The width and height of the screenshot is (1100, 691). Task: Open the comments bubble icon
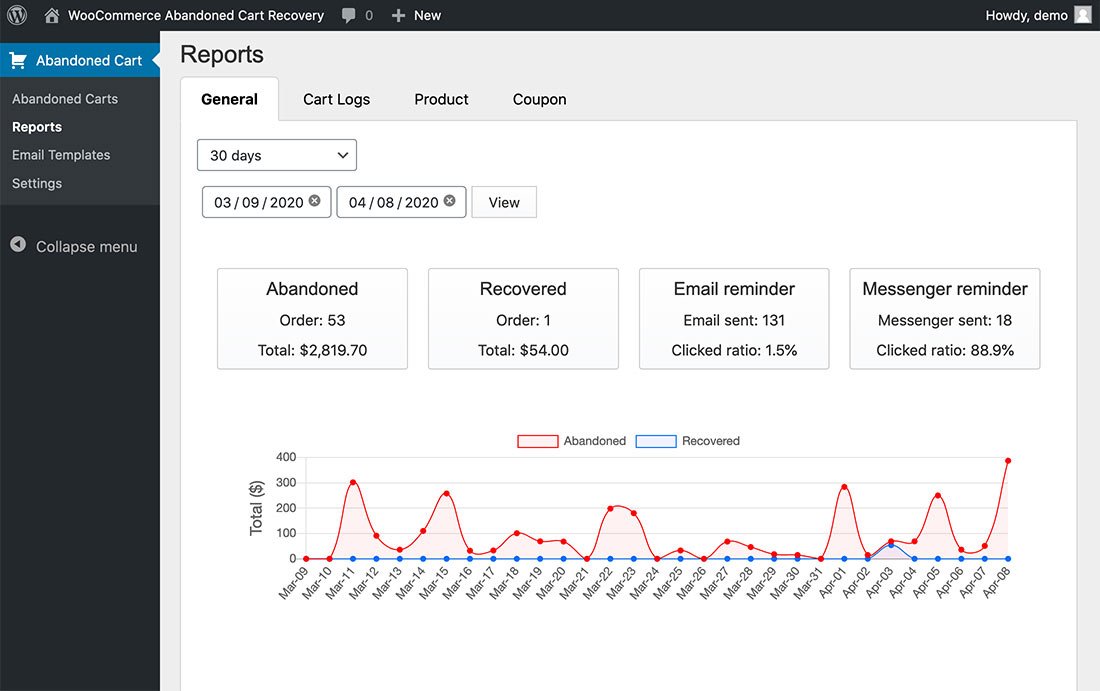pyautogui.click(x=348, y=15)
